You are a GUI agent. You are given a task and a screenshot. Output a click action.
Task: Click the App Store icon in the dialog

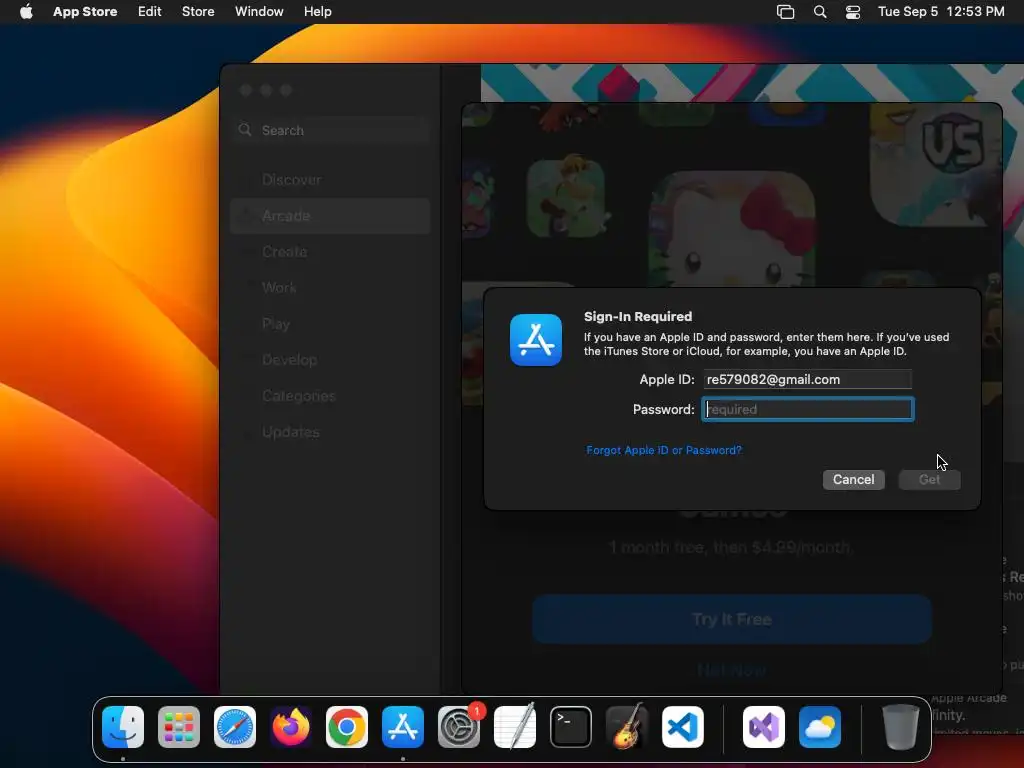[x=536, y=340]
